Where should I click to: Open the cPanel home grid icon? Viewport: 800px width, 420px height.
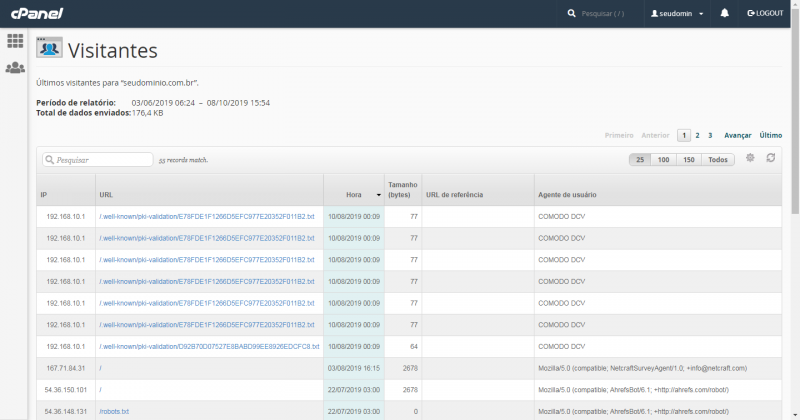click(x=15, y=41)
